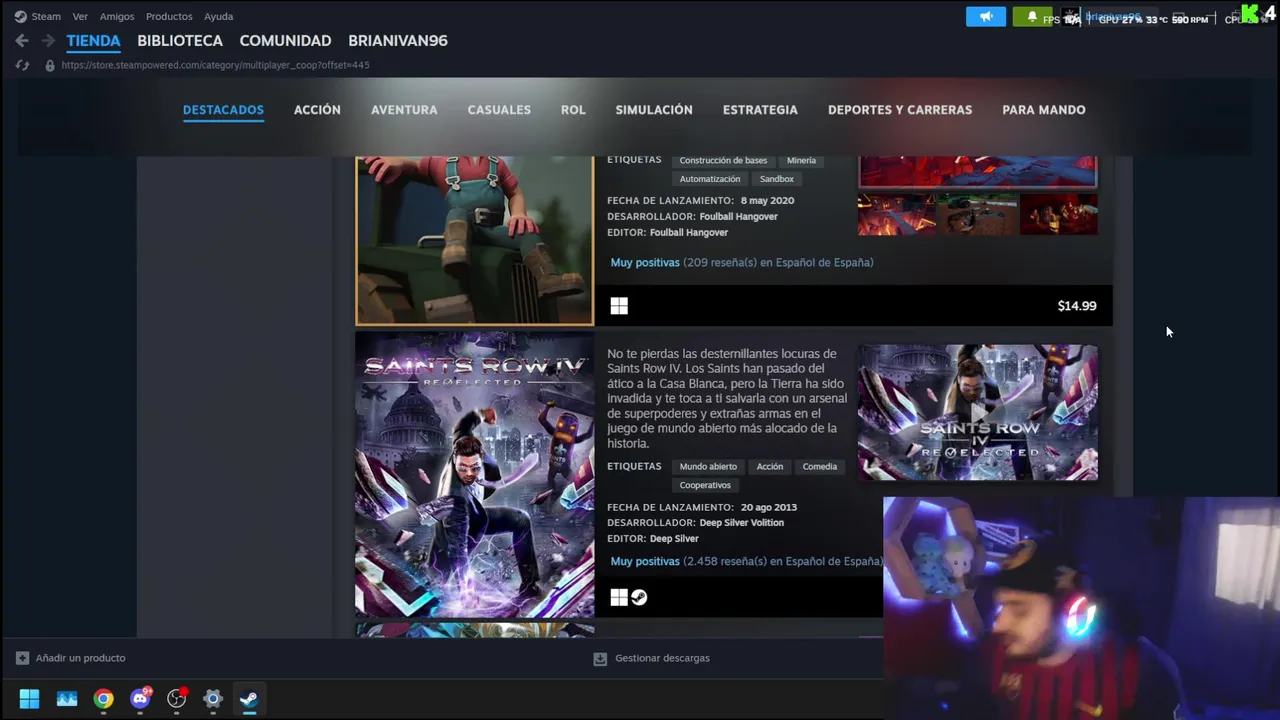
Task: Select the SIMULACIÓN category tab
Action: [654, 110]
